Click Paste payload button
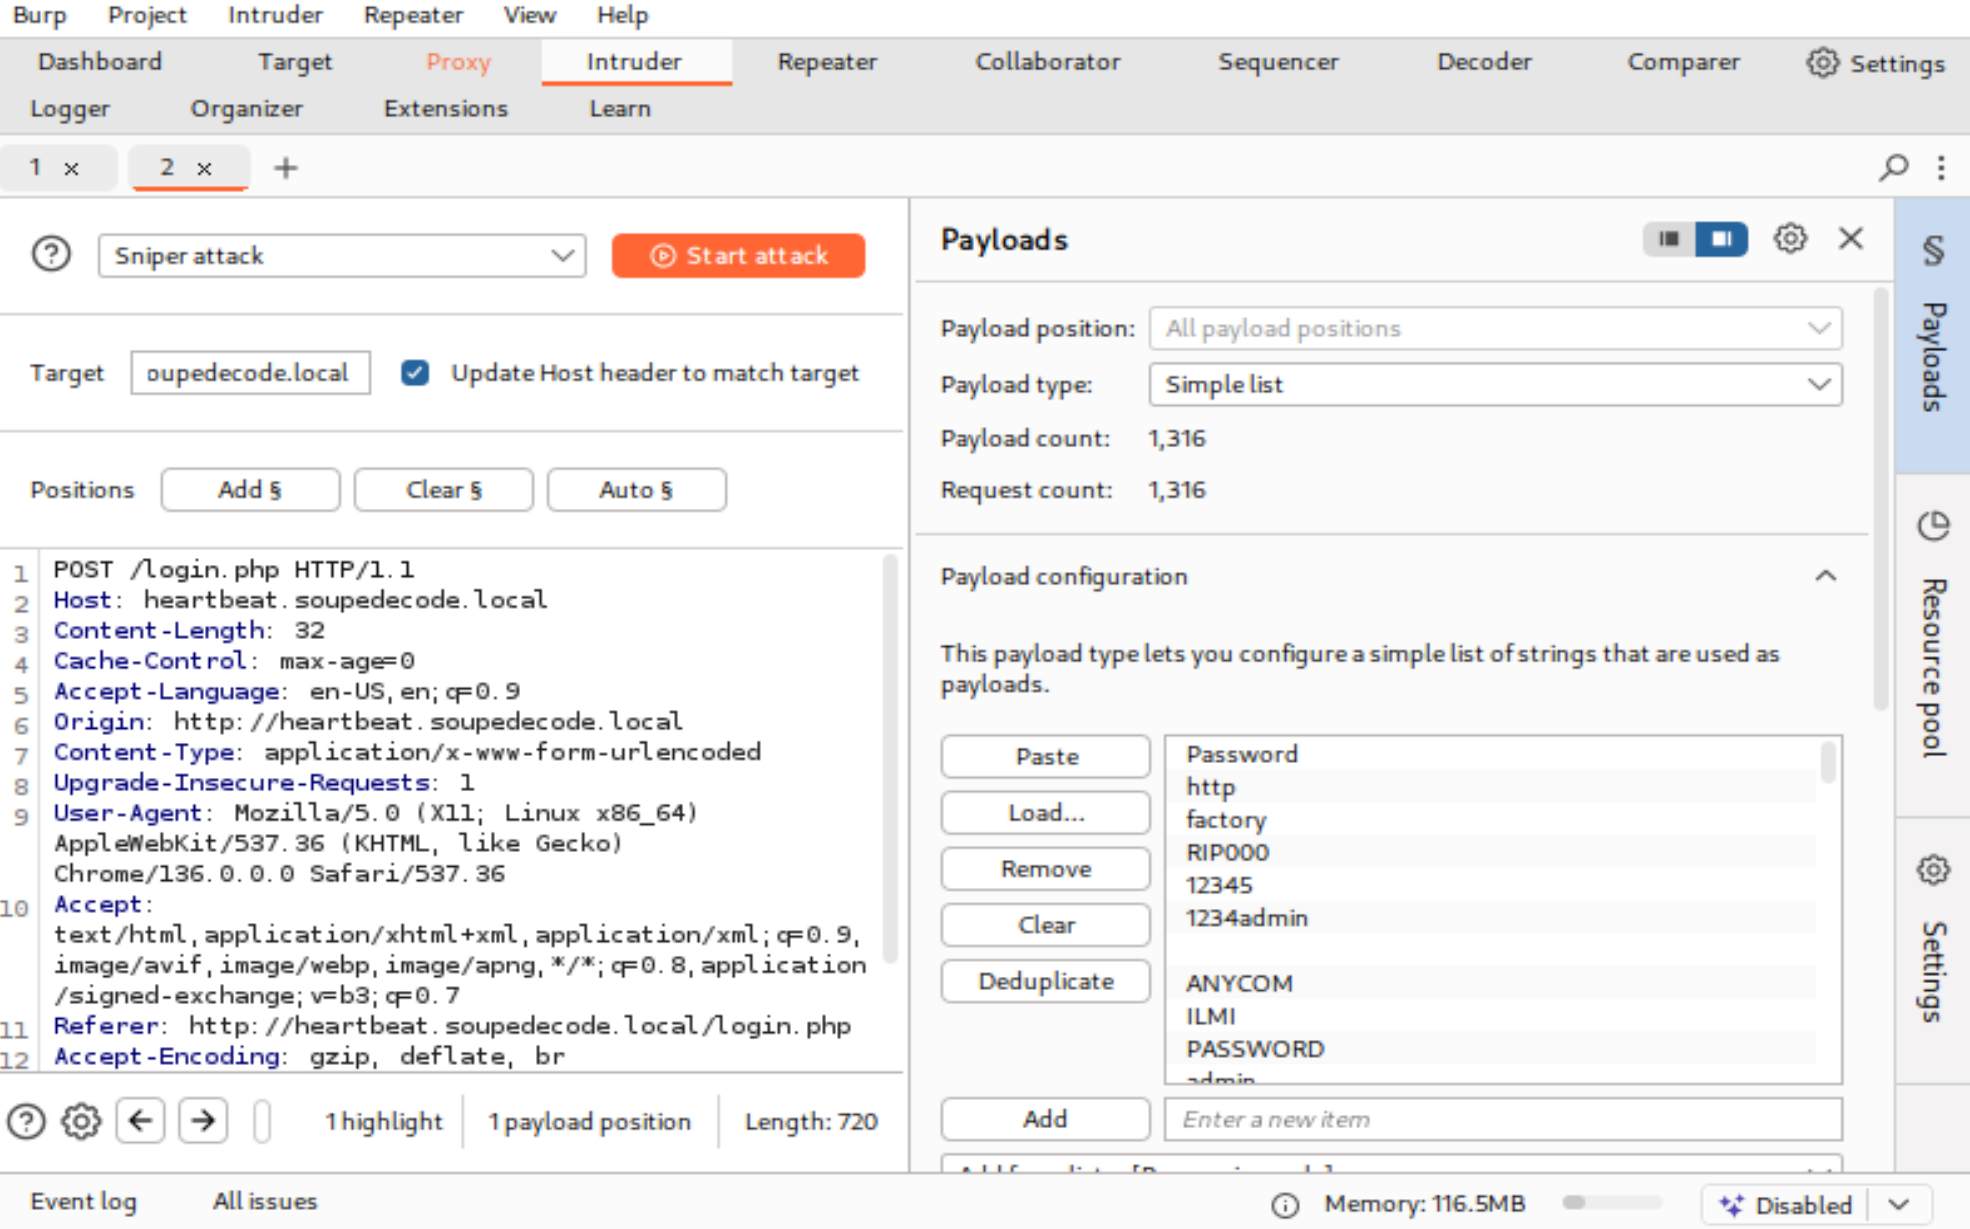This screenshot has height=1229, width=1970. pyautogui.click(x=1045, y=757)
